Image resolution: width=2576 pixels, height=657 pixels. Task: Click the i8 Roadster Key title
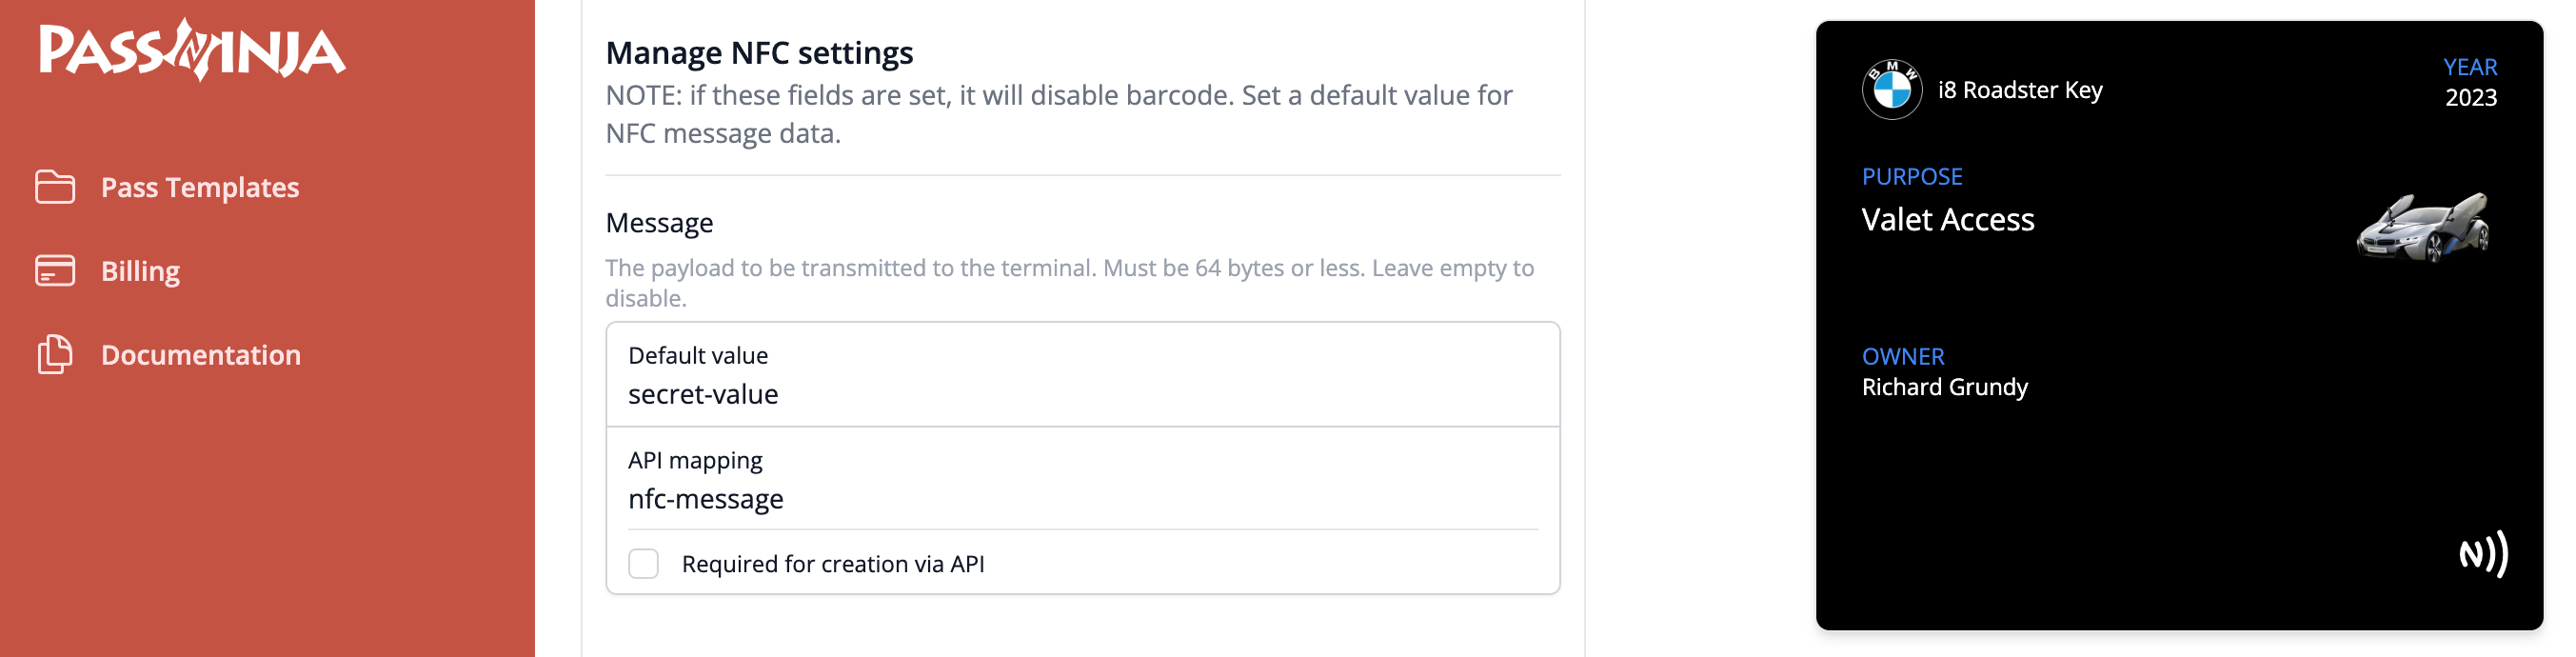(2020, 90)
